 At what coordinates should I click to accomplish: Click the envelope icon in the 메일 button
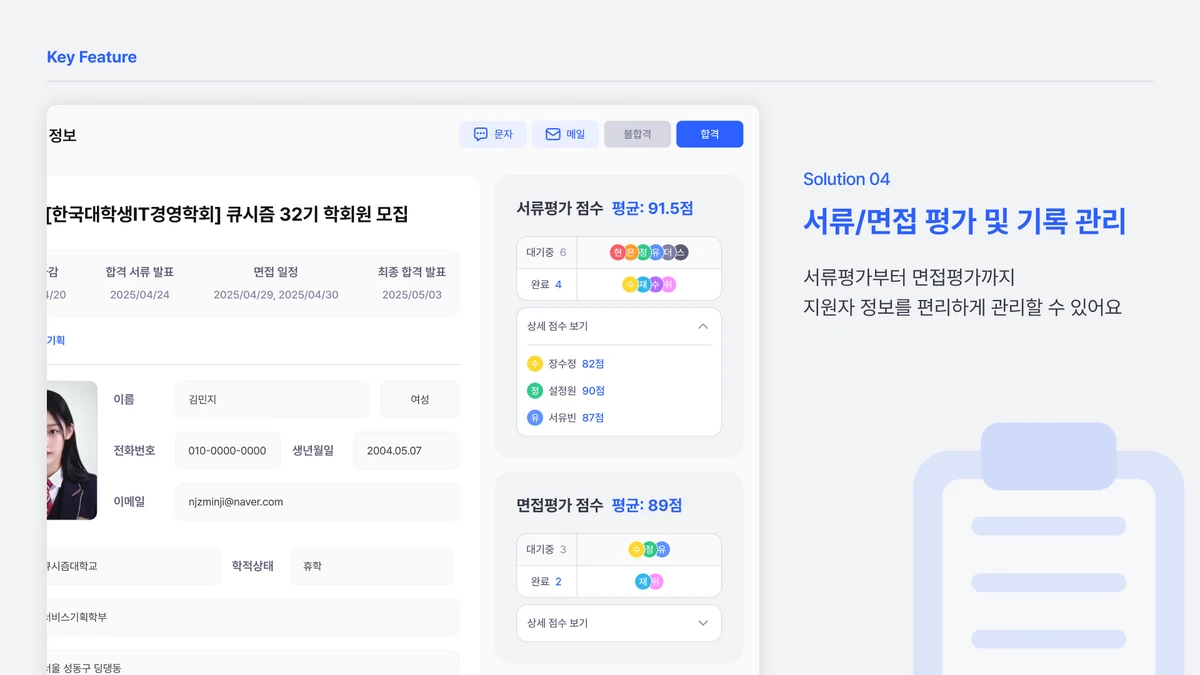(x=553, y=134)
